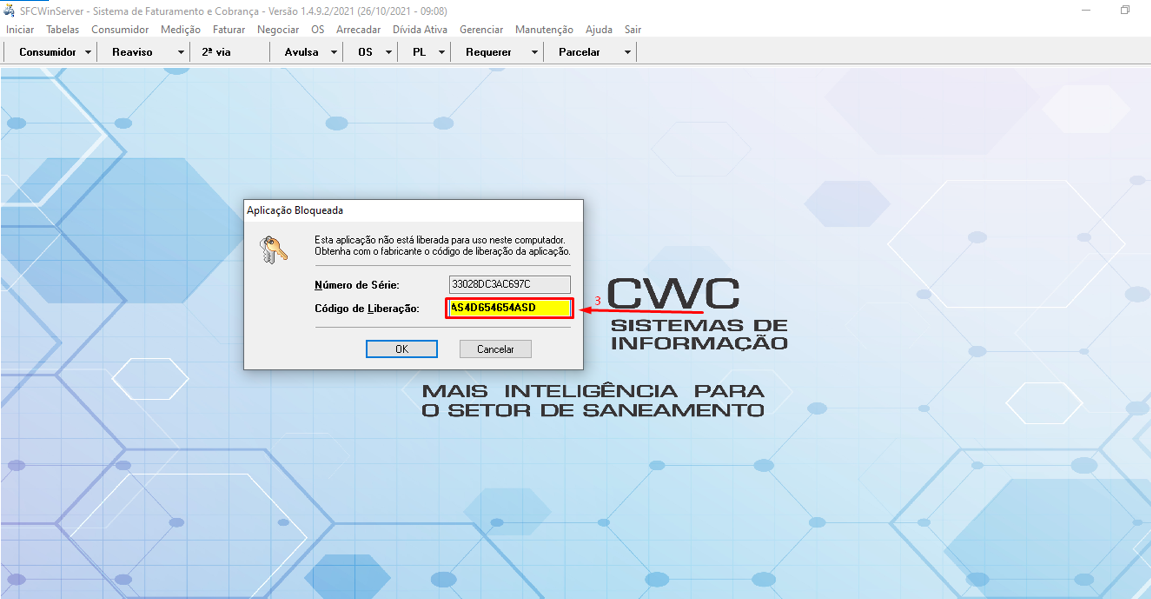Click Cancelar in the Aplicação Bloqueada dialog
This screenshot has width=1151, height=599.
coord(494,348)
